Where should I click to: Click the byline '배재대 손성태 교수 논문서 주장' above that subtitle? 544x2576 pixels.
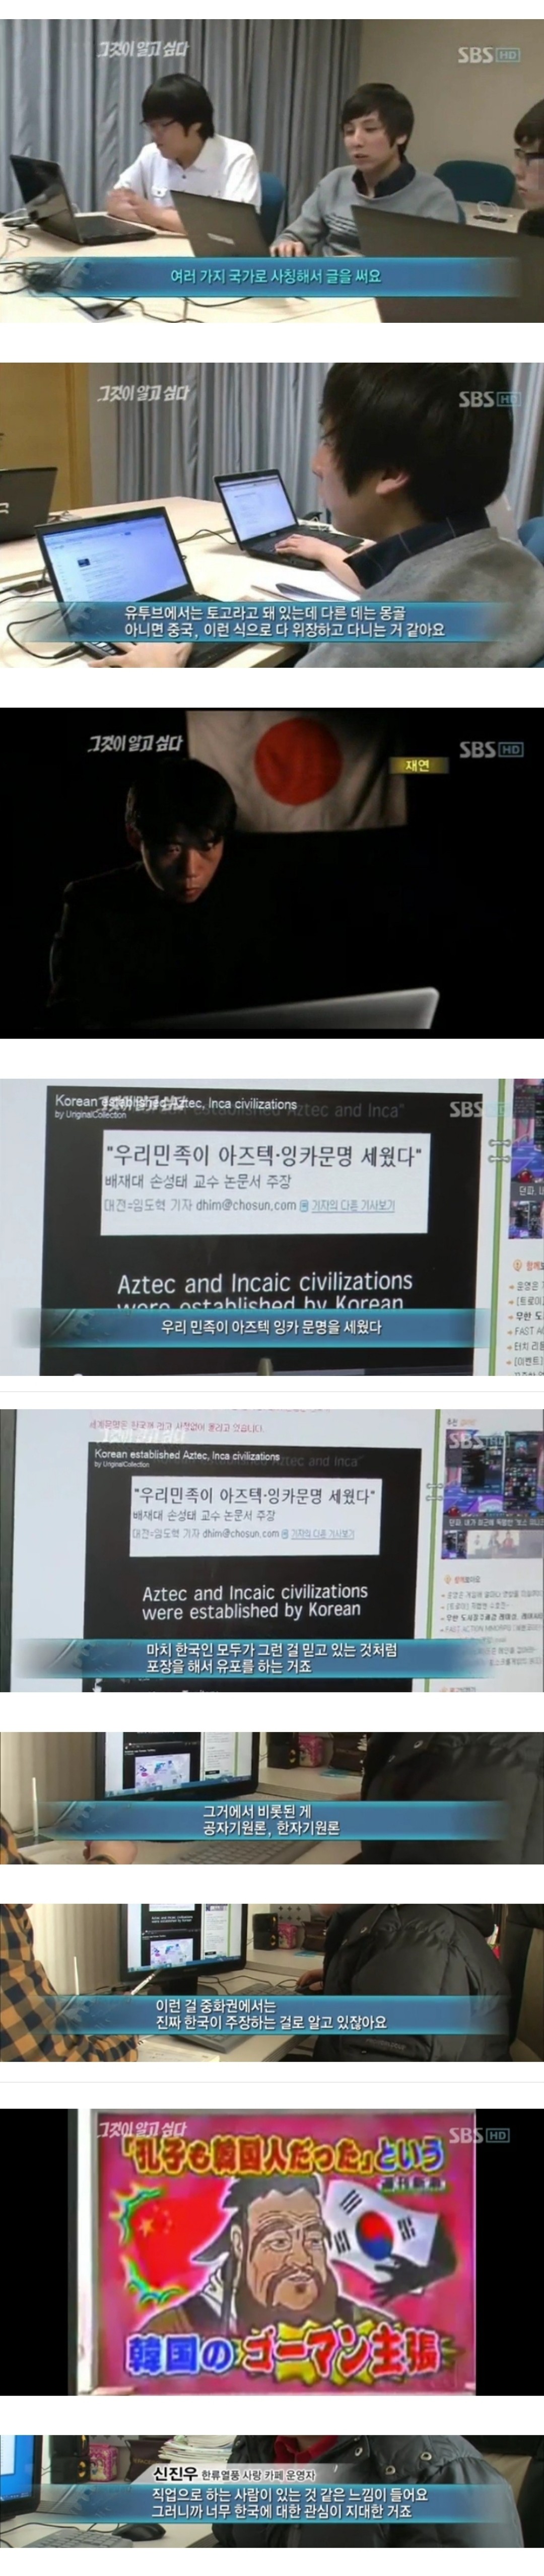tap(197, 1181)
